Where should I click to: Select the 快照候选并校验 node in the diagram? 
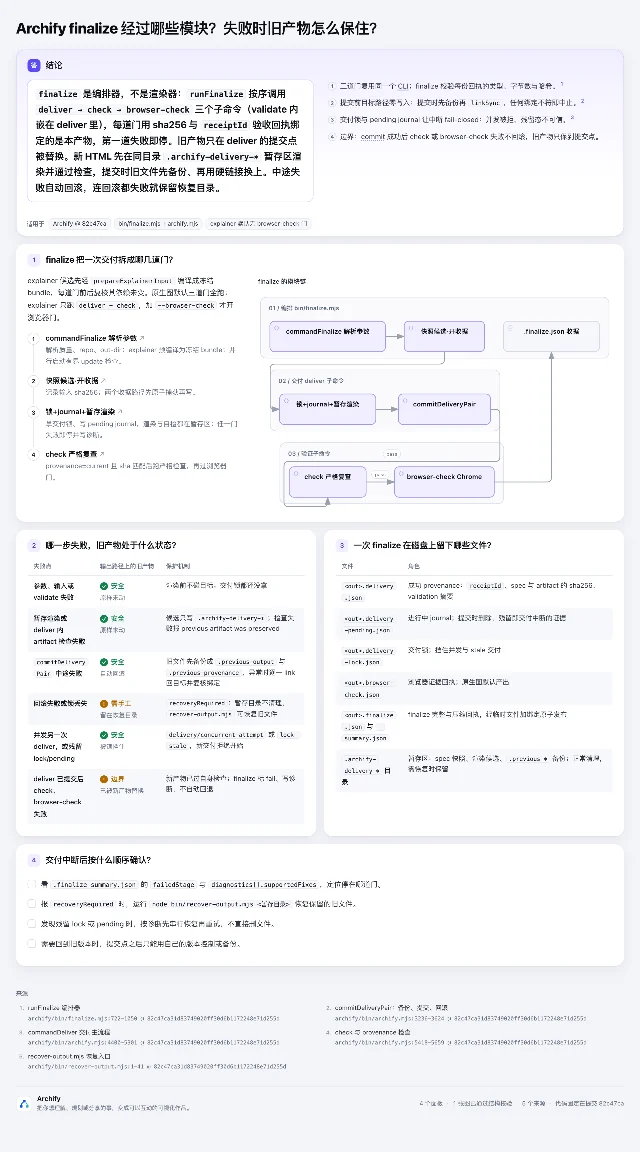[445, 336]
